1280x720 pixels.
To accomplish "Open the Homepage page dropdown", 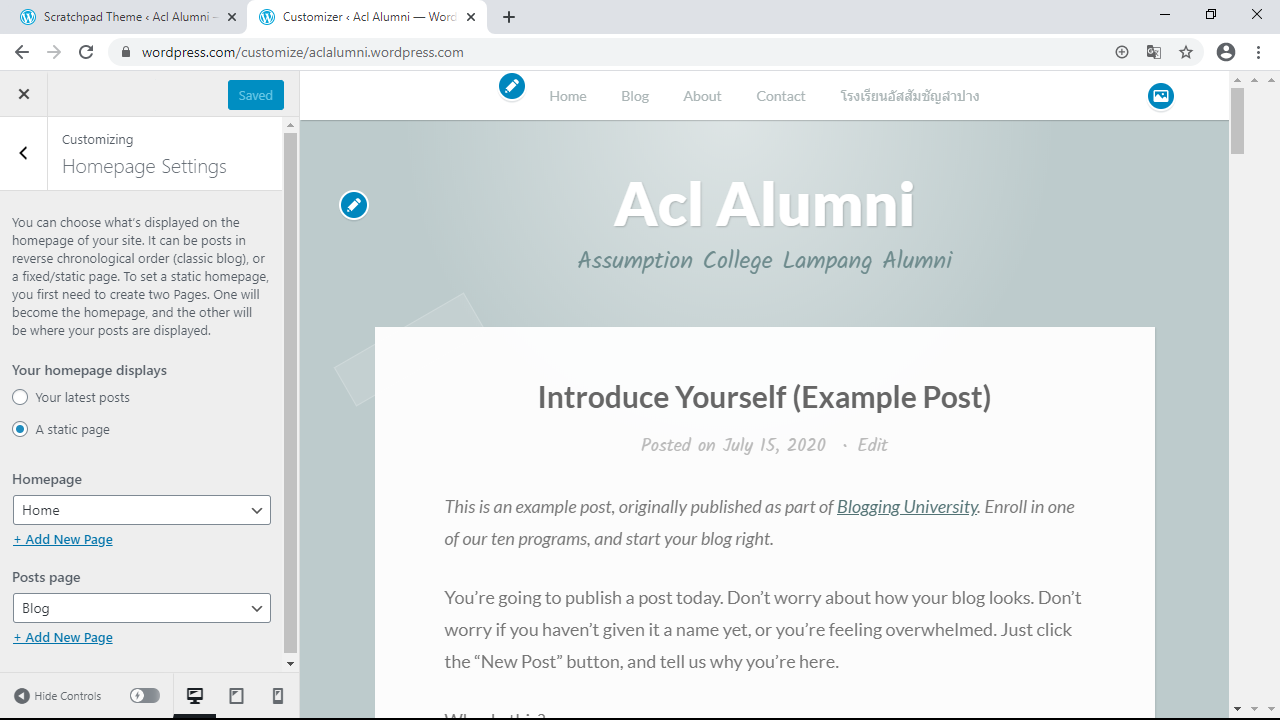I will (142, 510).
